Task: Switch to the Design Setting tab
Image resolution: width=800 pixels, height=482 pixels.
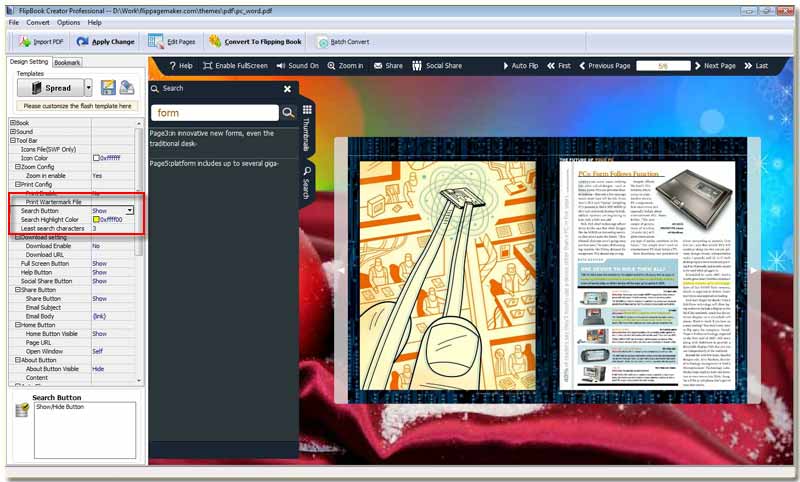Action: pyautogui.click(x=29, y=62)
